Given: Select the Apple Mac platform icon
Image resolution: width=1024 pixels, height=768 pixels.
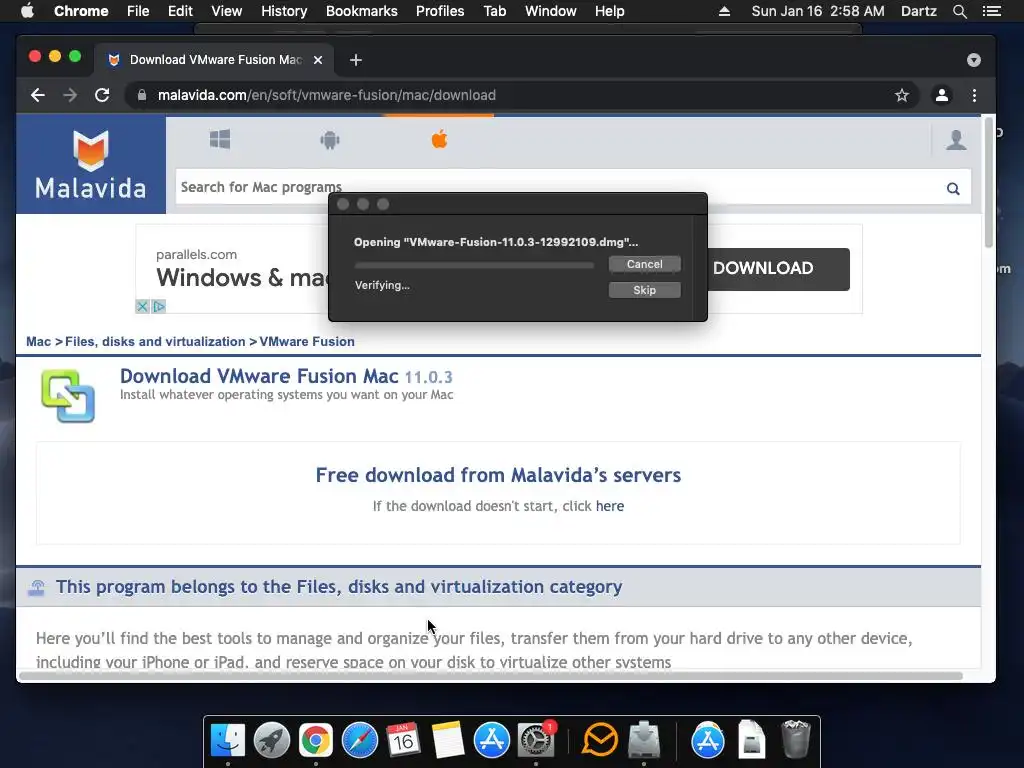Looking at the screenshot, I should click(x=440, y=138).
